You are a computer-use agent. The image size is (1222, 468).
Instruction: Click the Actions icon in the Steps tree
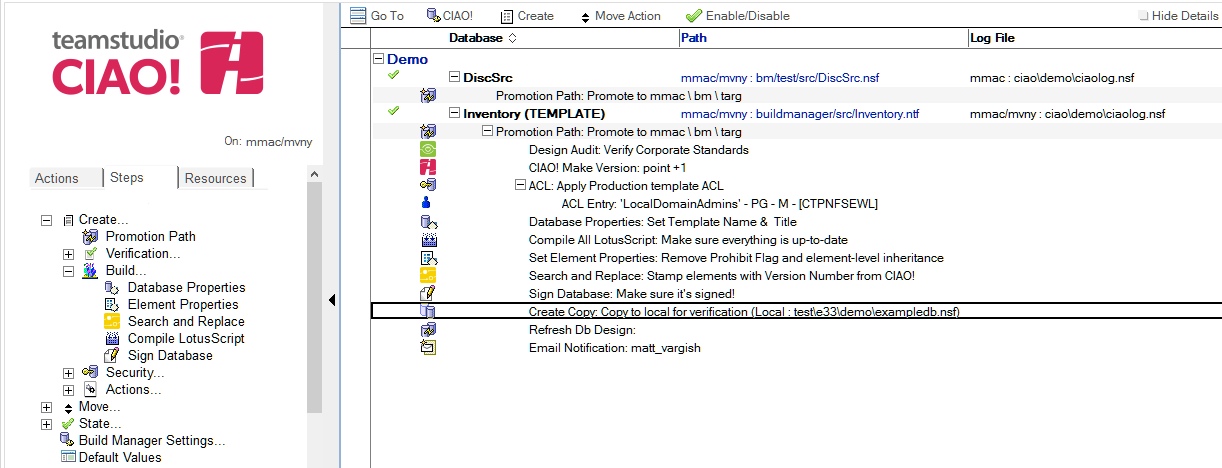coord(90,390)
